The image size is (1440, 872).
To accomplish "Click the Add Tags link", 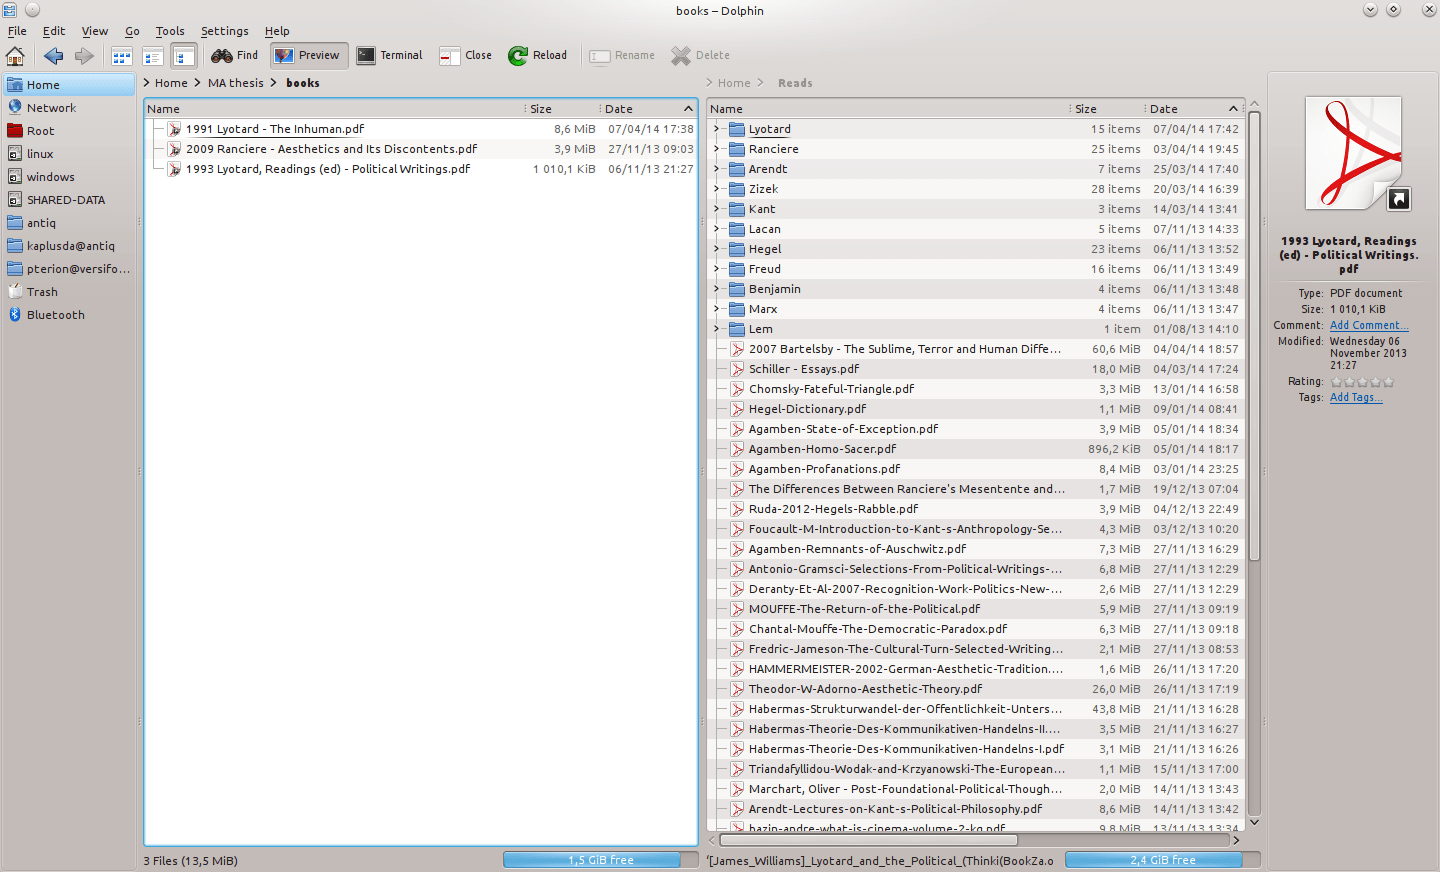I will pos(1355,397).
